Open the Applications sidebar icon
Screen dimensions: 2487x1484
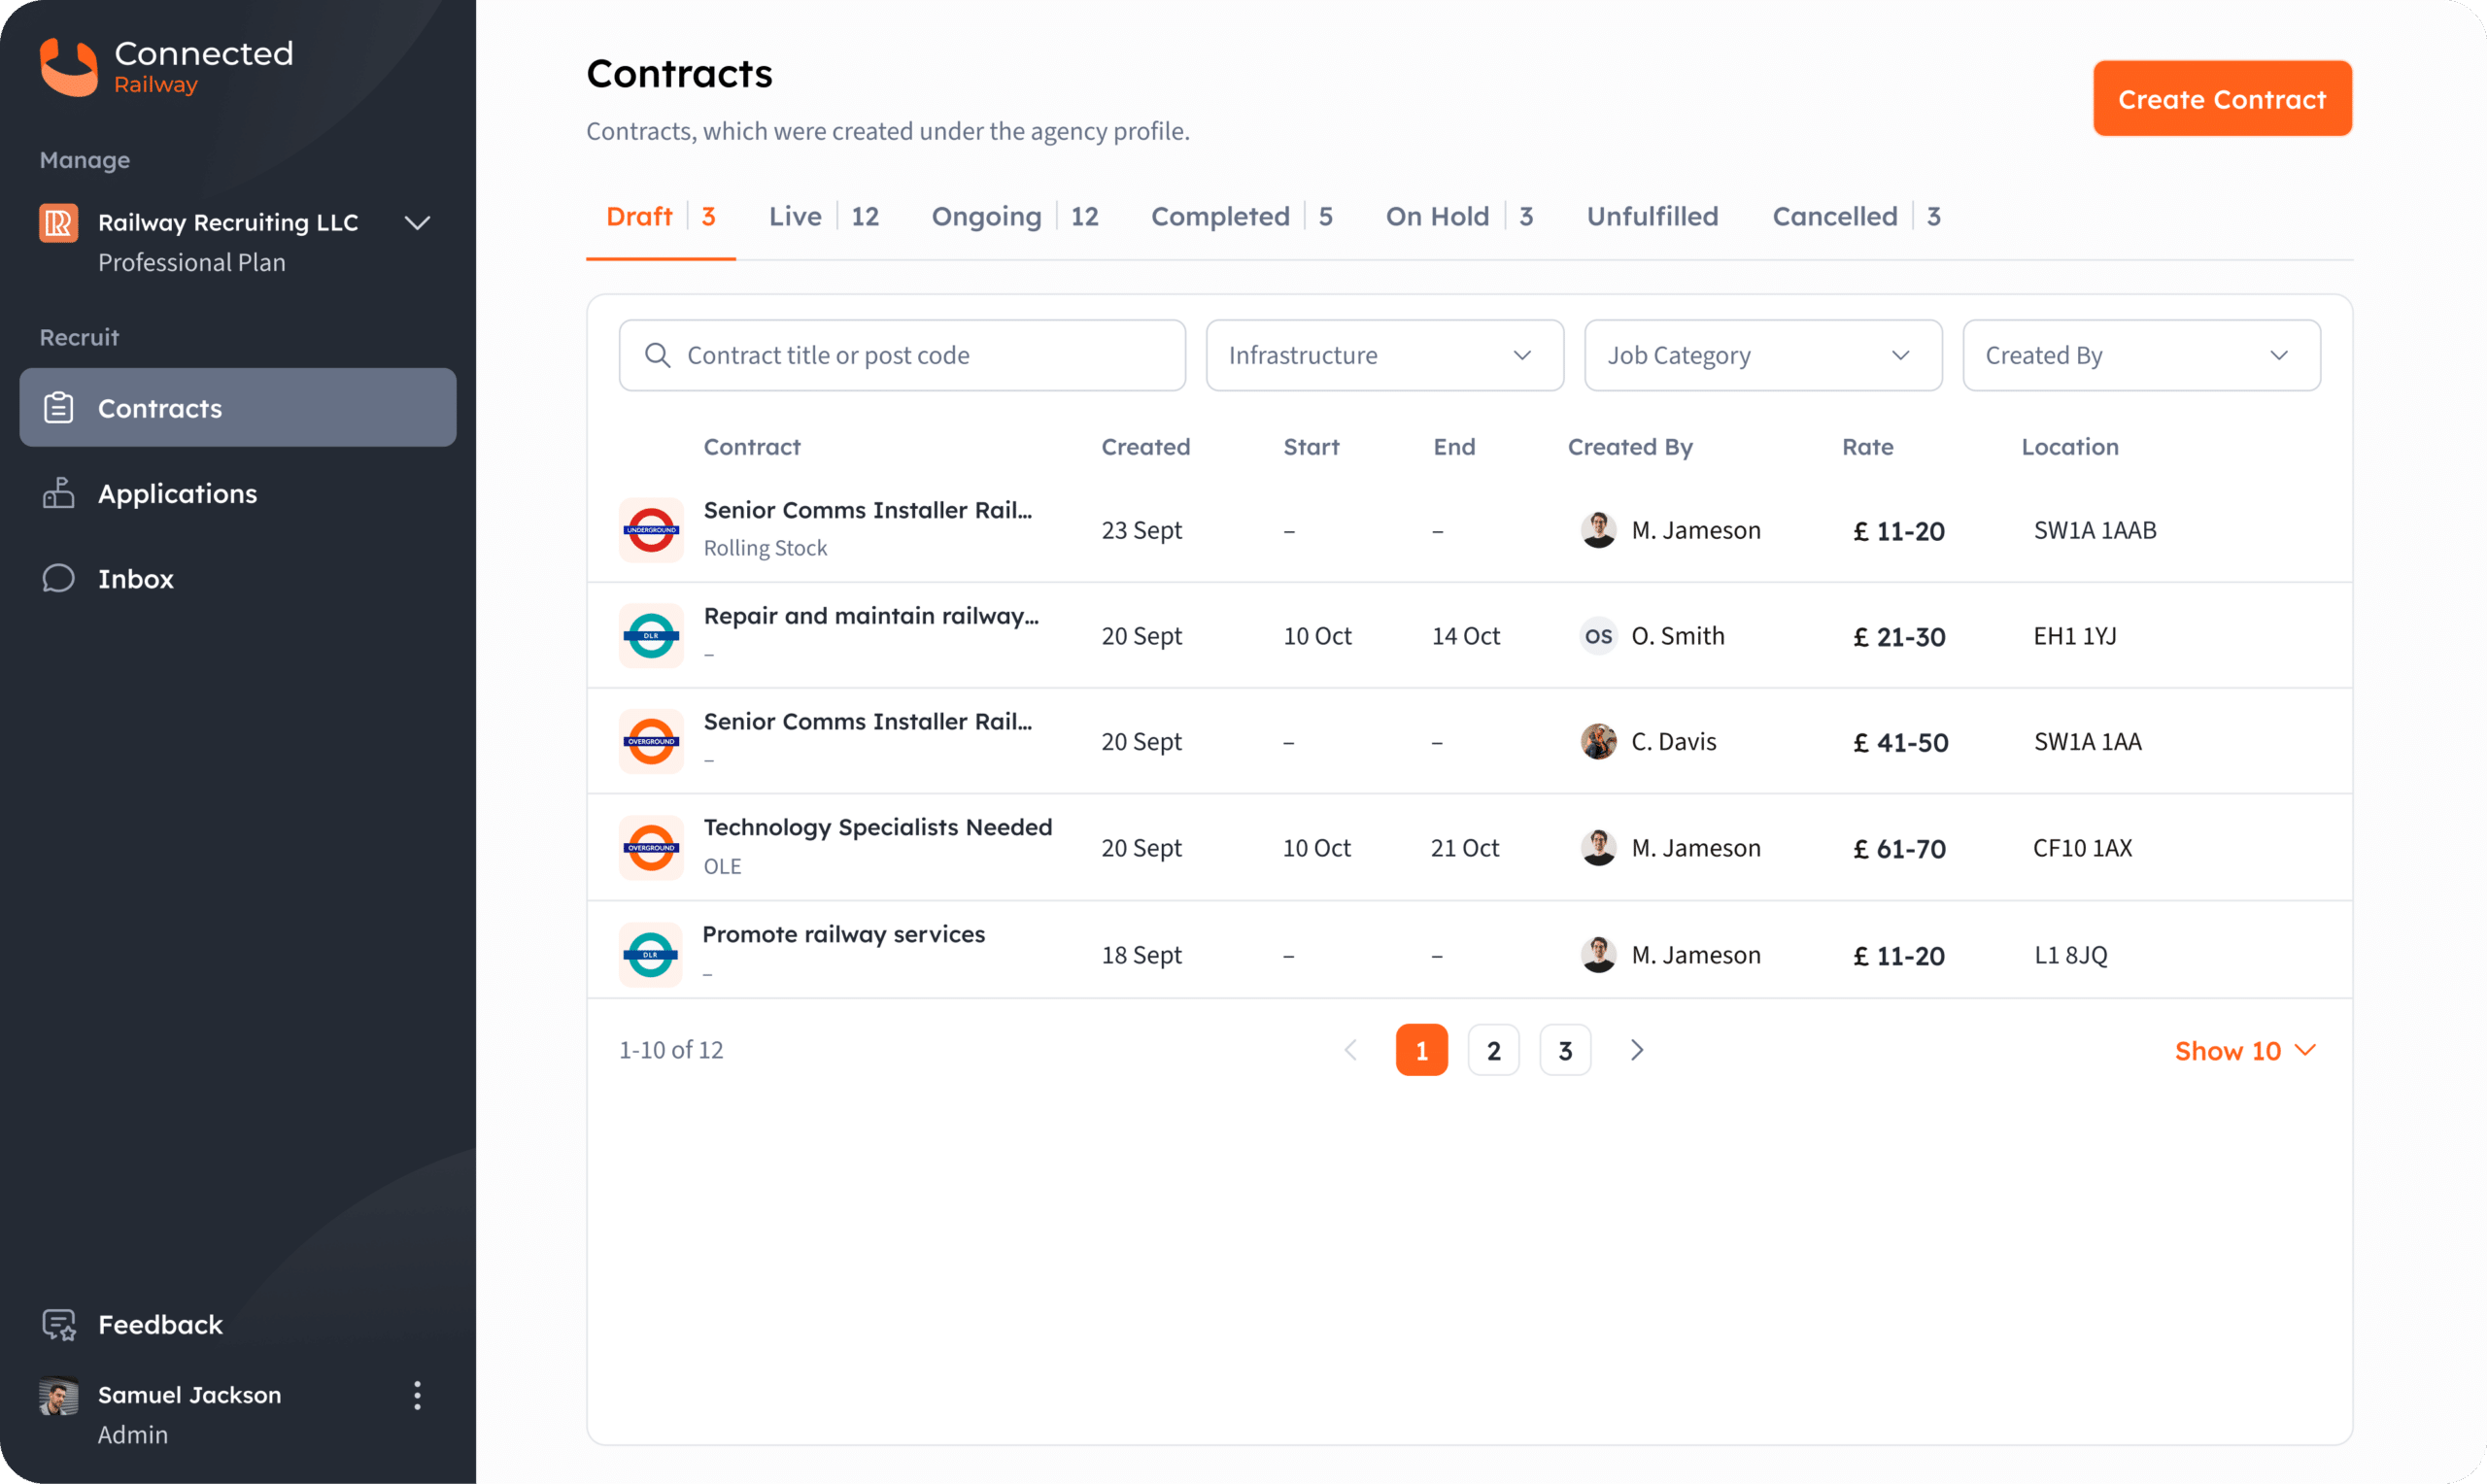coord(59,493)
